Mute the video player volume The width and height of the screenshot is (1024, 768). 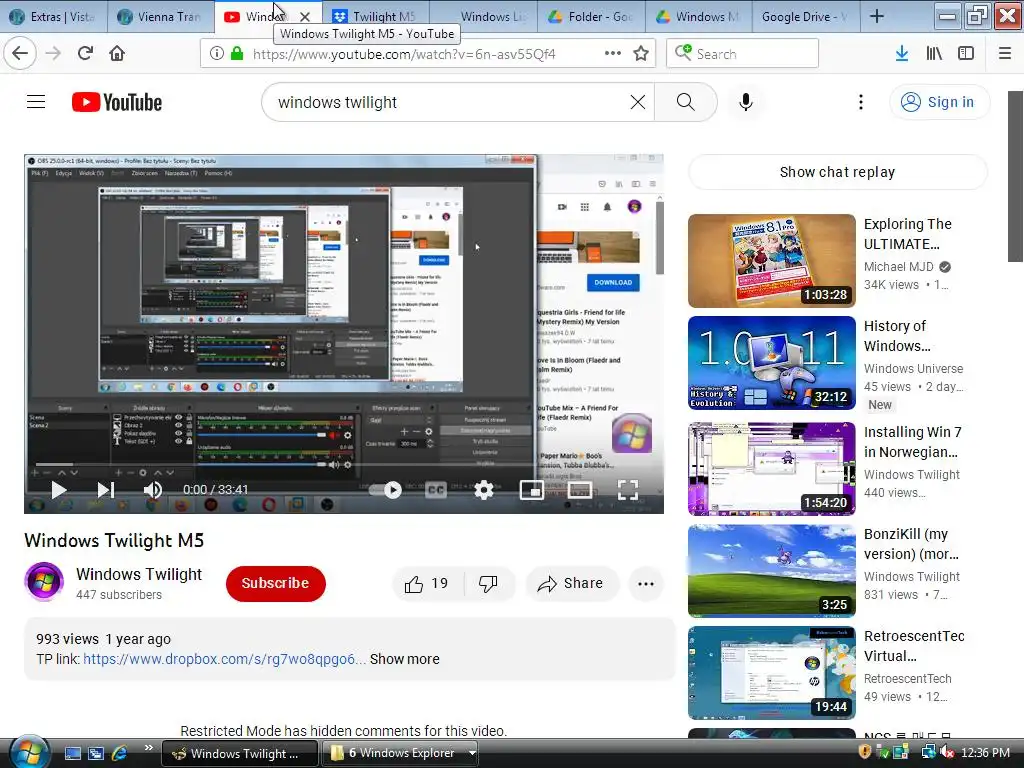click(153, 490)
